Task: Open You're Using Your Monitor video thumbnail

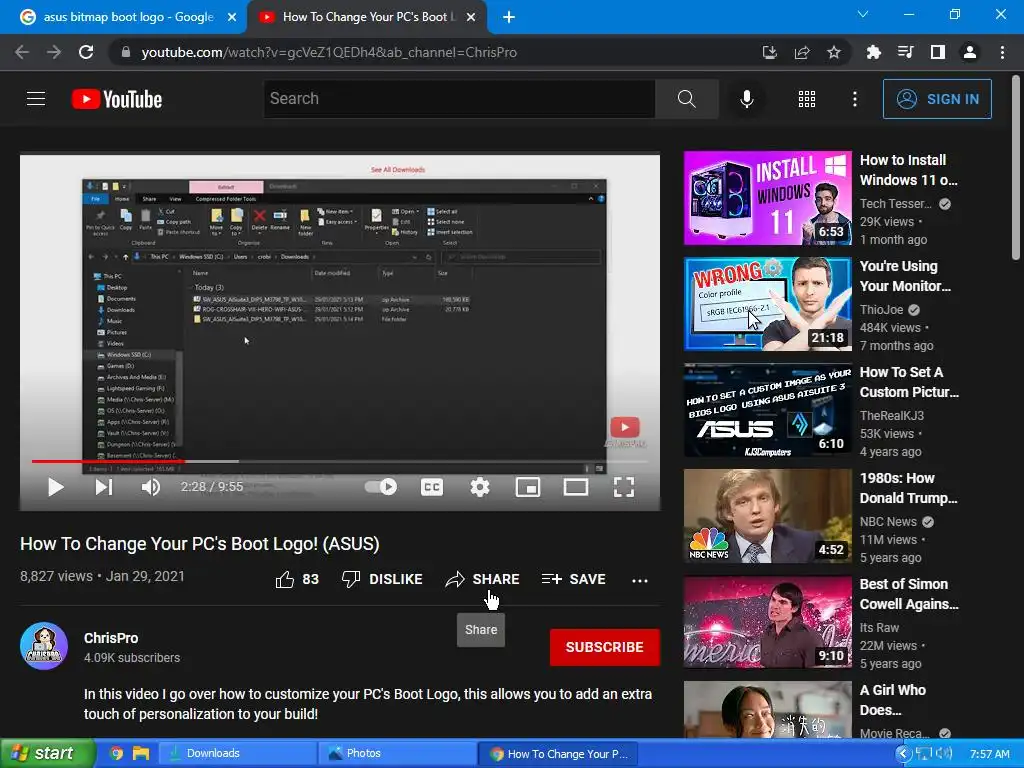Action: pyautogui.click(x=767, y=304)
